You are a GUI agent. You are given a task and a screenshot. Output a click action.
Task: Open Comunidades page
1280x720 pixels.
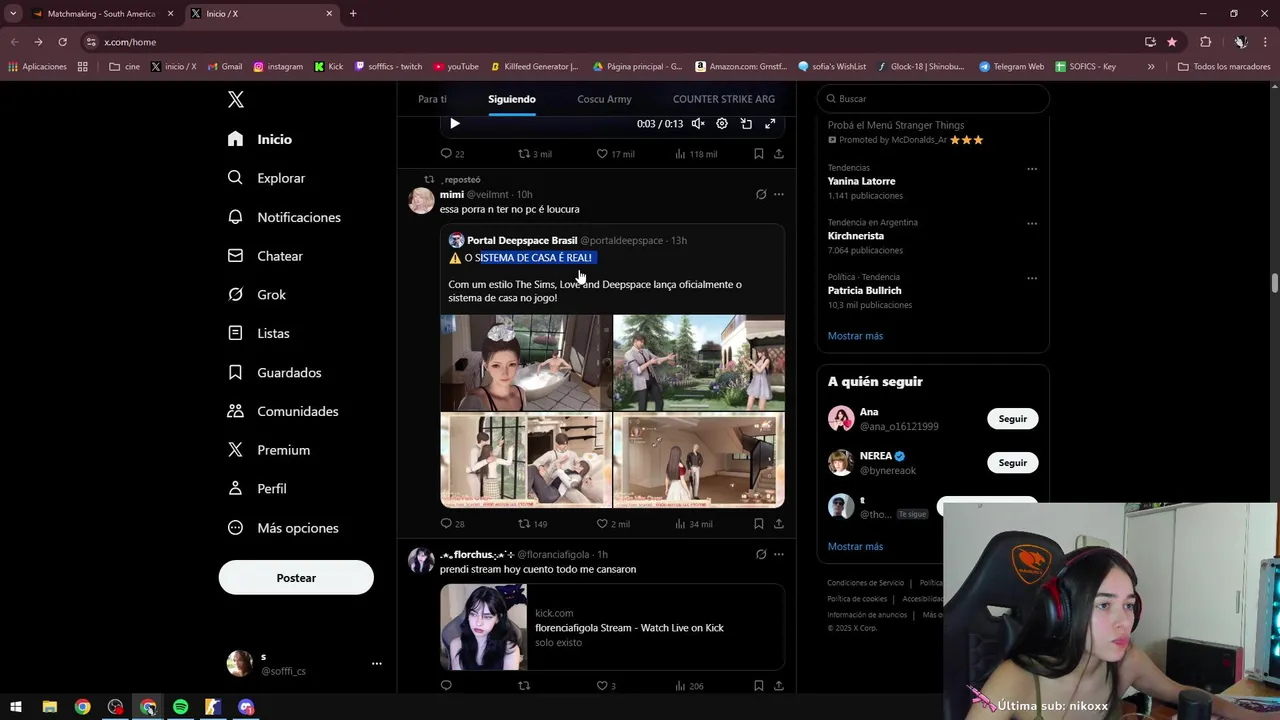[283, 411]
